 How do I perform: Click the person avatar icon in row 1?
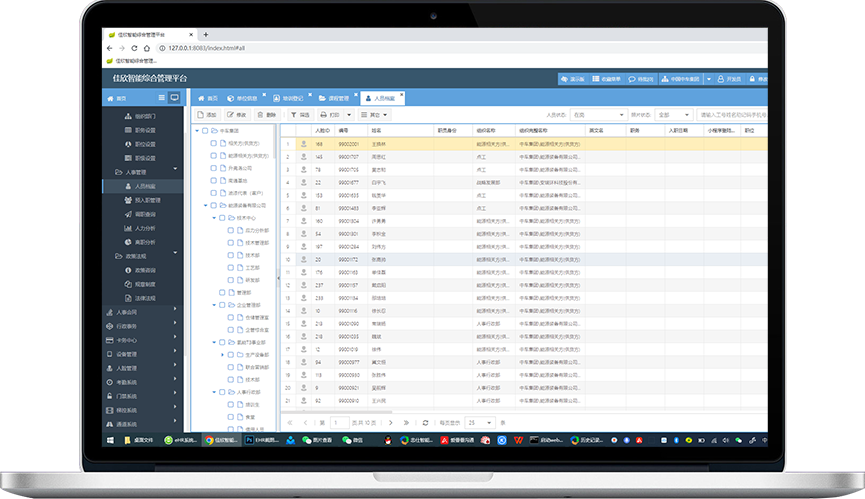point(303,144)
